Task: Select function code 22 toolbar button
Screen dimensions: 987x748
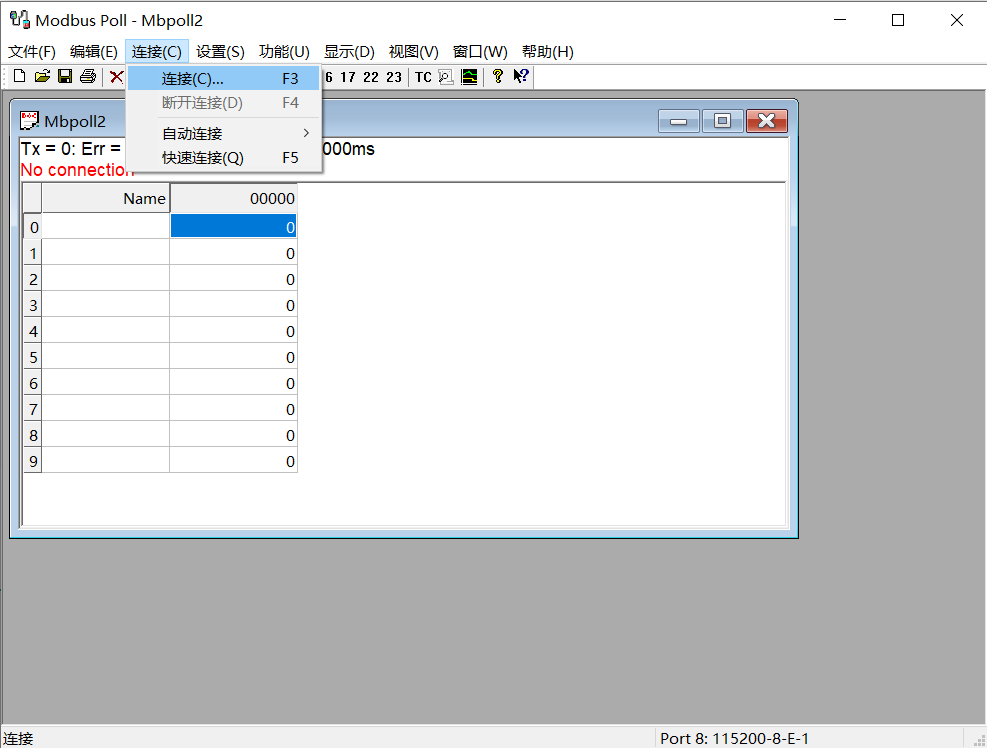Action: pos(371,76)
